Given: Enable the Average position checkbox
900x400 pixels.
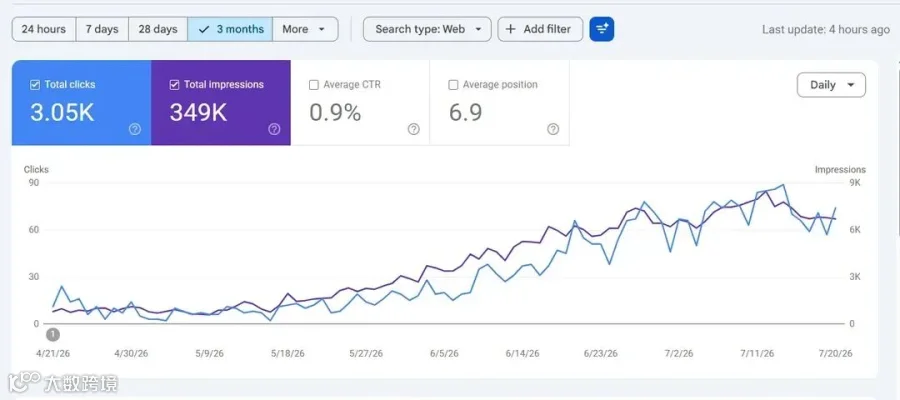Looking at the screenshot, I should pos(453,85).
